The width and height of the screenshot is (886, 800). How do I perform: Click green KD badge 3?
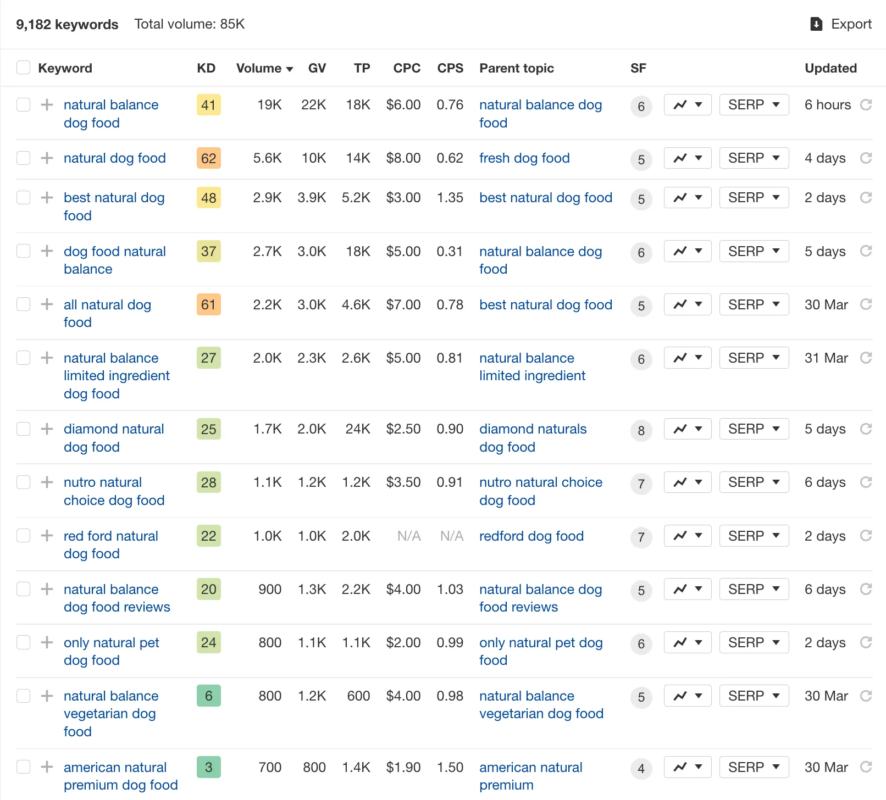pyautogui.click(x=209, y=767)
